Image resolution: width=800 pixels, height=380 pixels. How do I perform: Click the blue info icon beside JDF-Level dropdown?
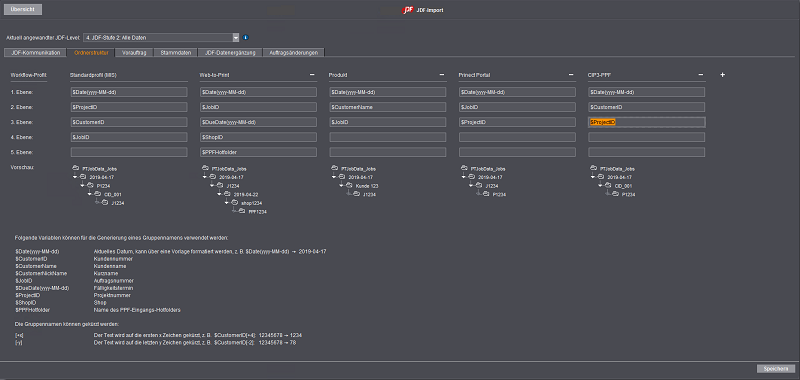click(245, 37)
